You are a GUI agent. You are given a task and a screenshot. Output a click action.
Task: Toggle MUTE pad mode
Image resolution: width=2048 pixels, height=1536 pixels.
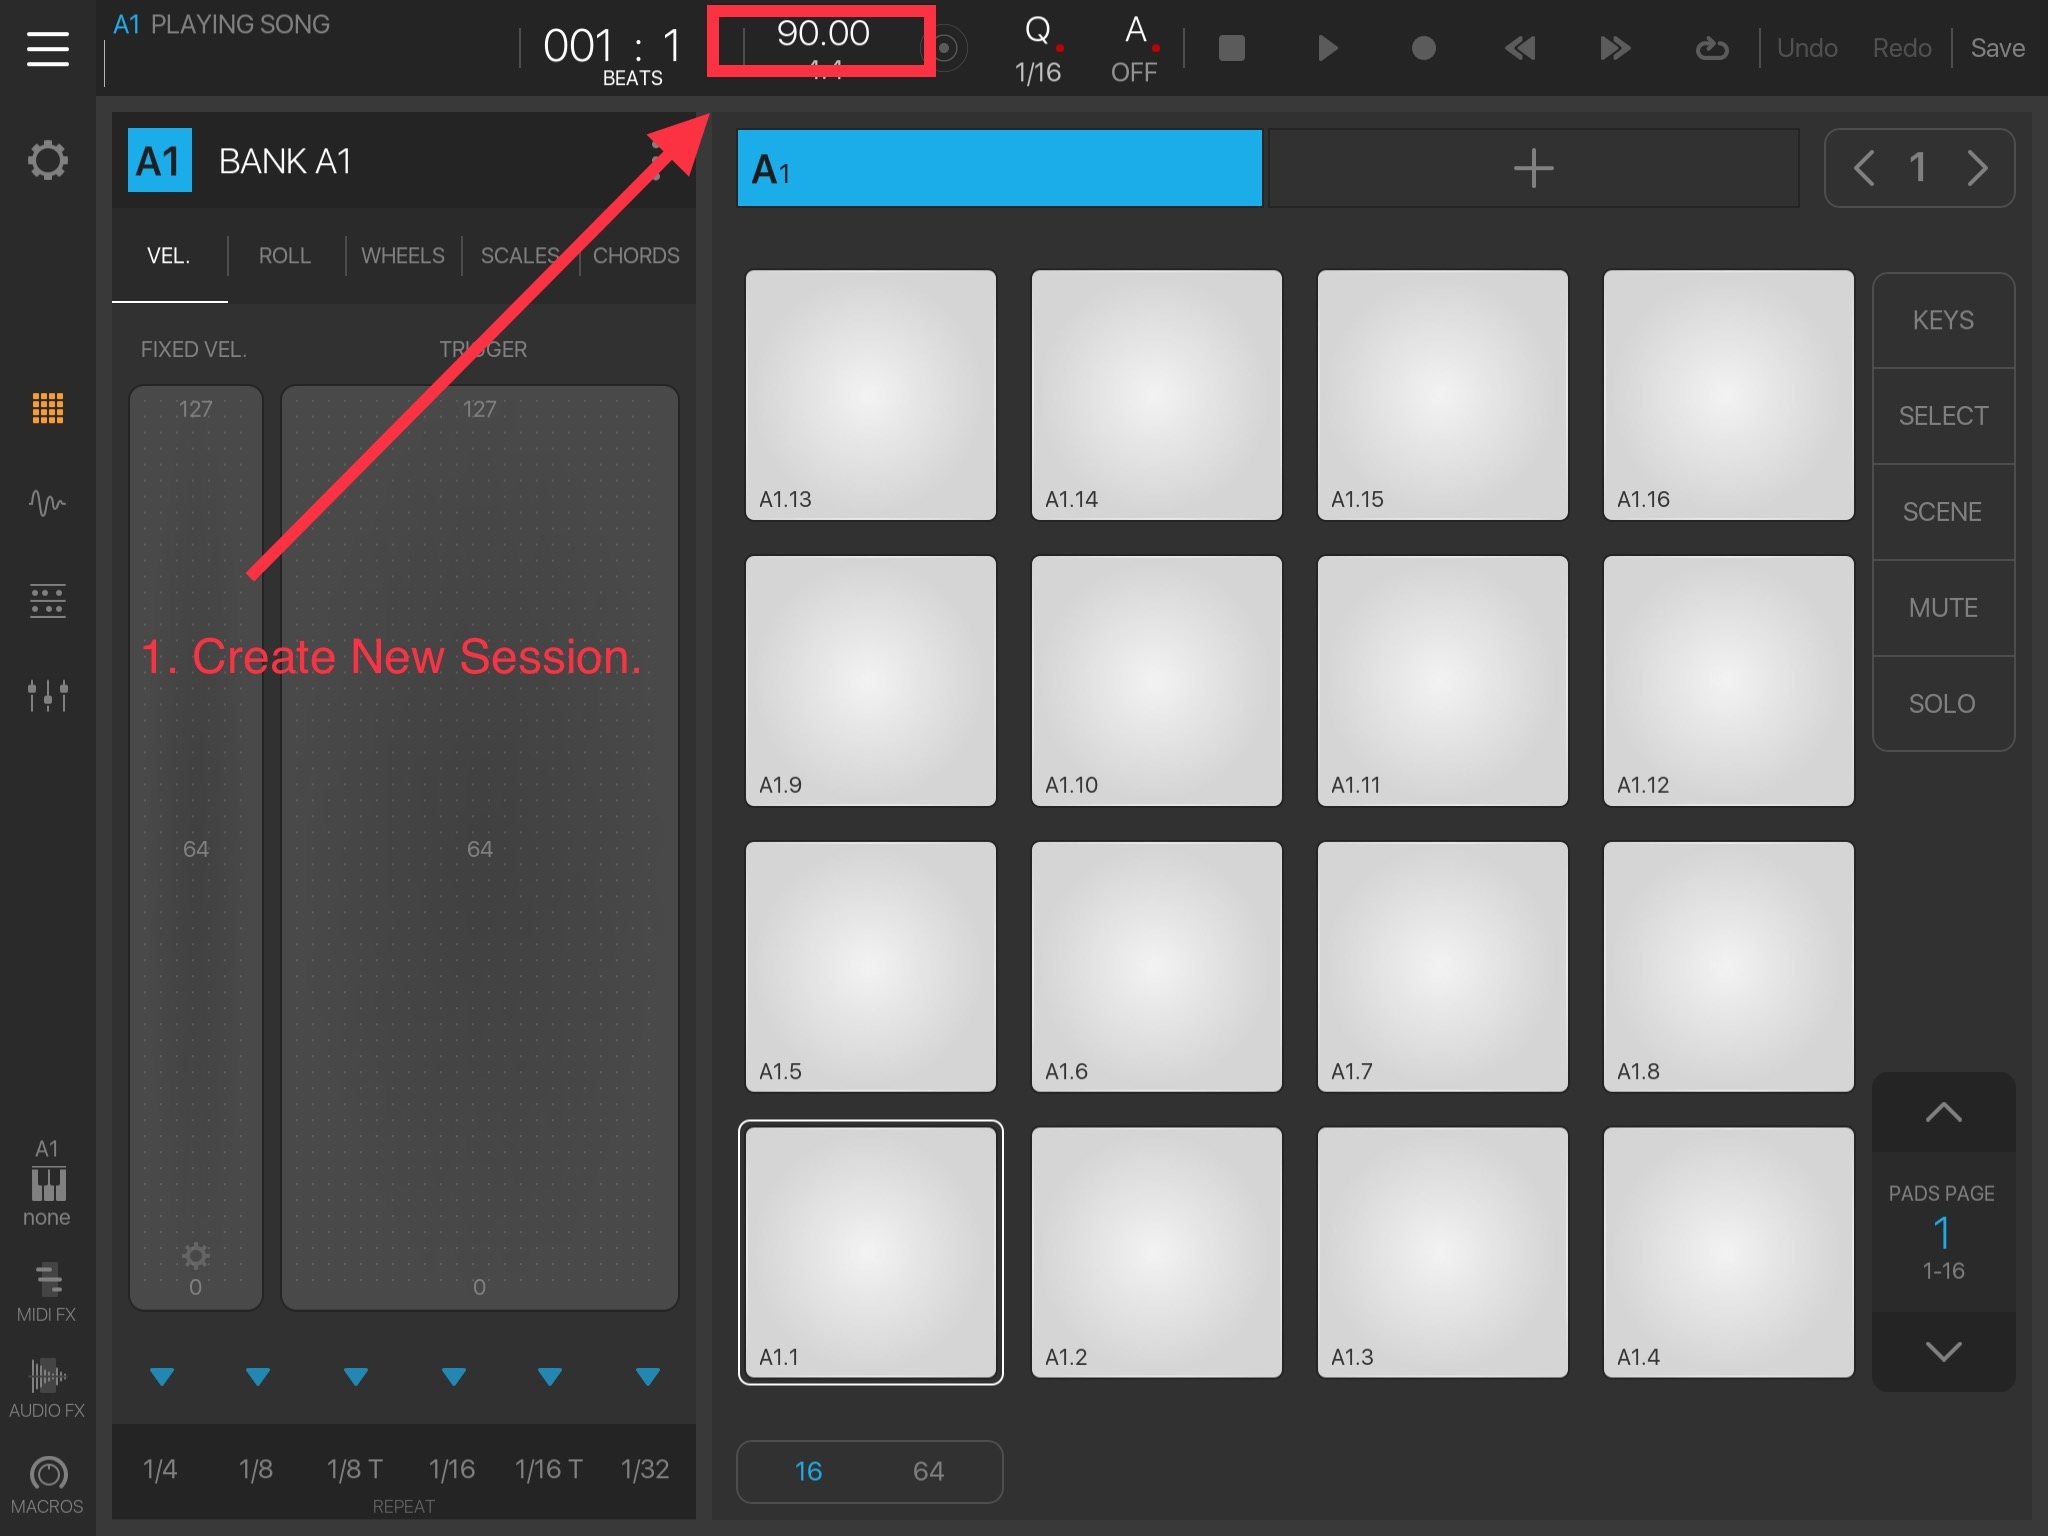pos(1943,608)
